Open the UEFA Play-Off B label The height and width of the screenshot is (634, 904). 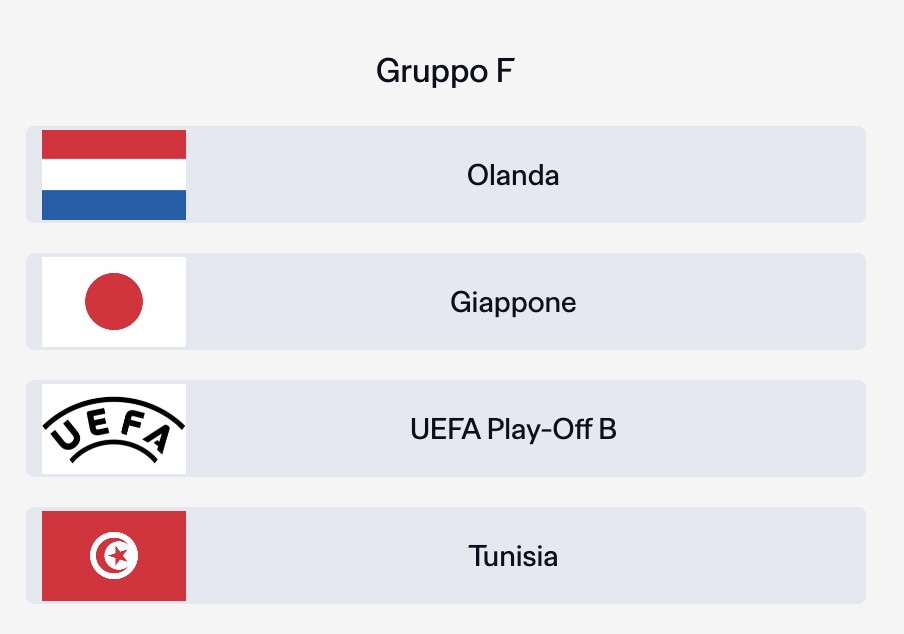pyautogui.click(x=513, y=429)
